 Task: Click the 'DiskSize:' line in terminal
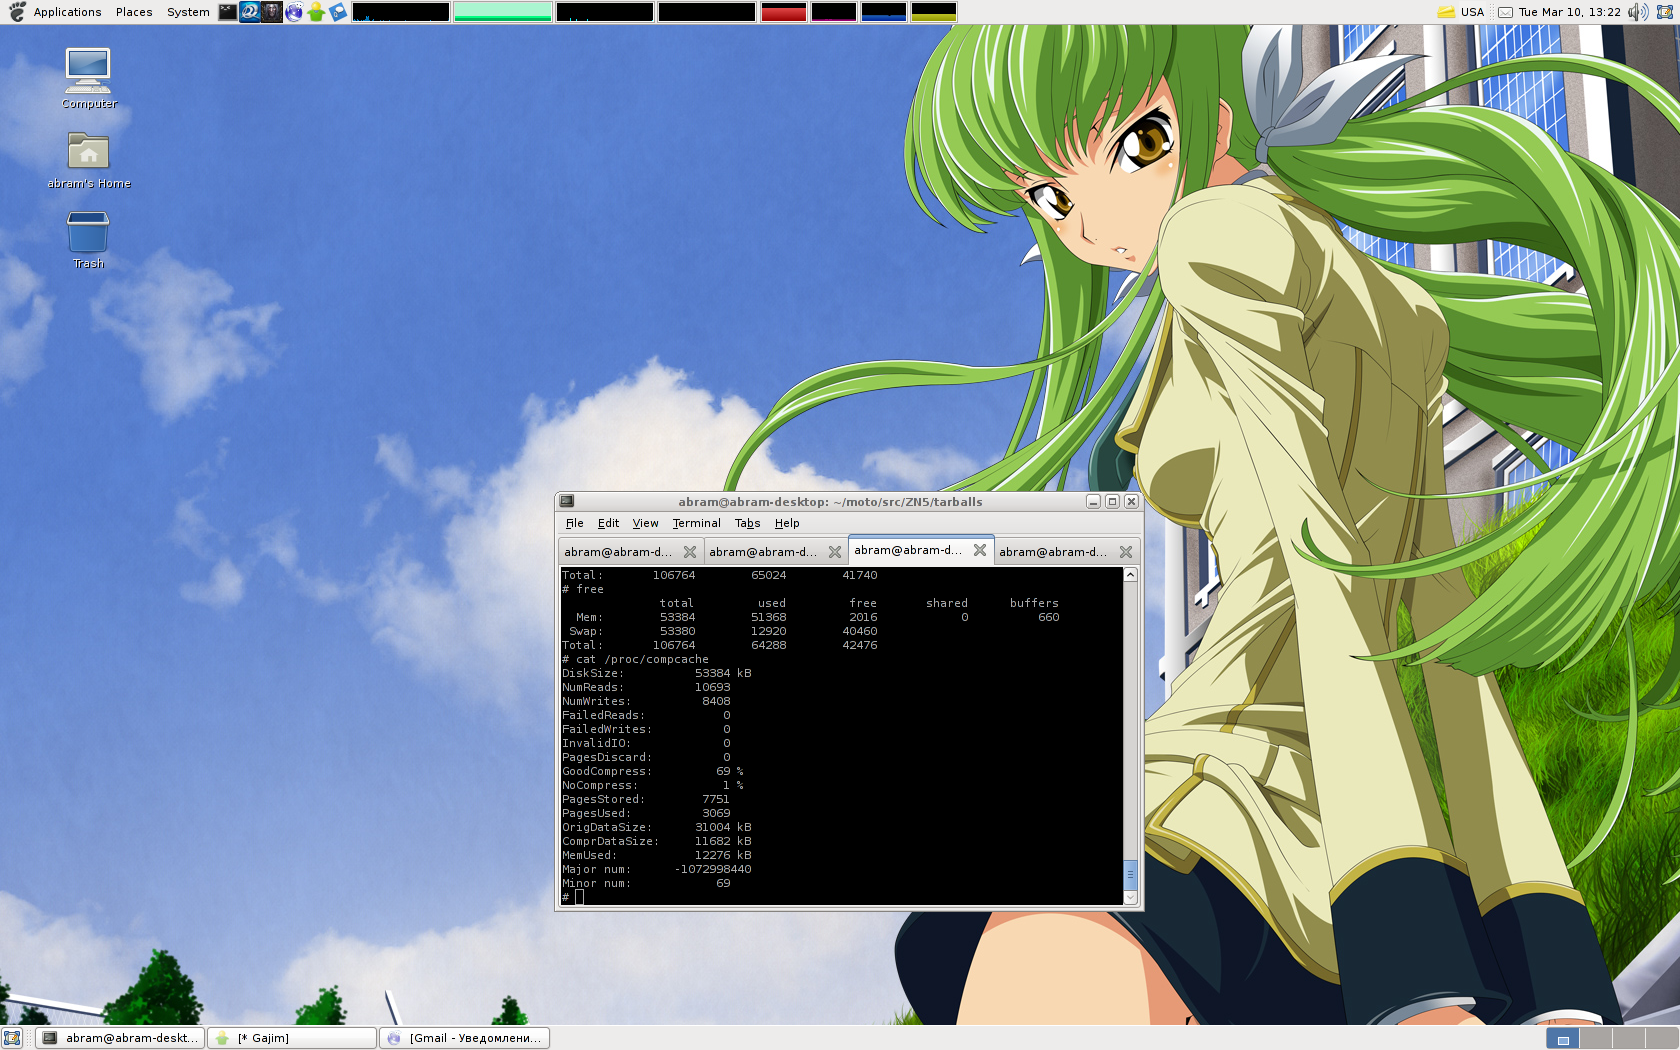coord(656,673)
